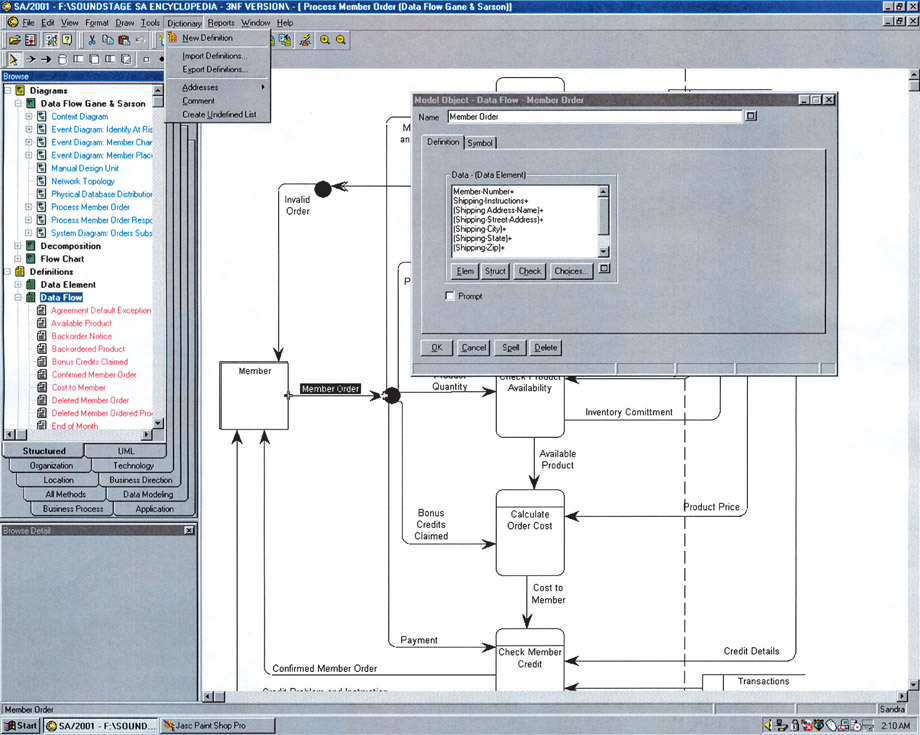
Task: Click the Calculate Order Cost process box
Action: click(530, 532)
